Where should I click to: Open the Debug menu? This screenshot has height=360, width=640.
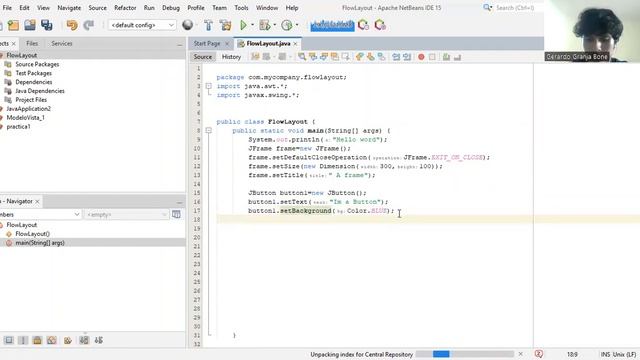(x=171, y=8)
